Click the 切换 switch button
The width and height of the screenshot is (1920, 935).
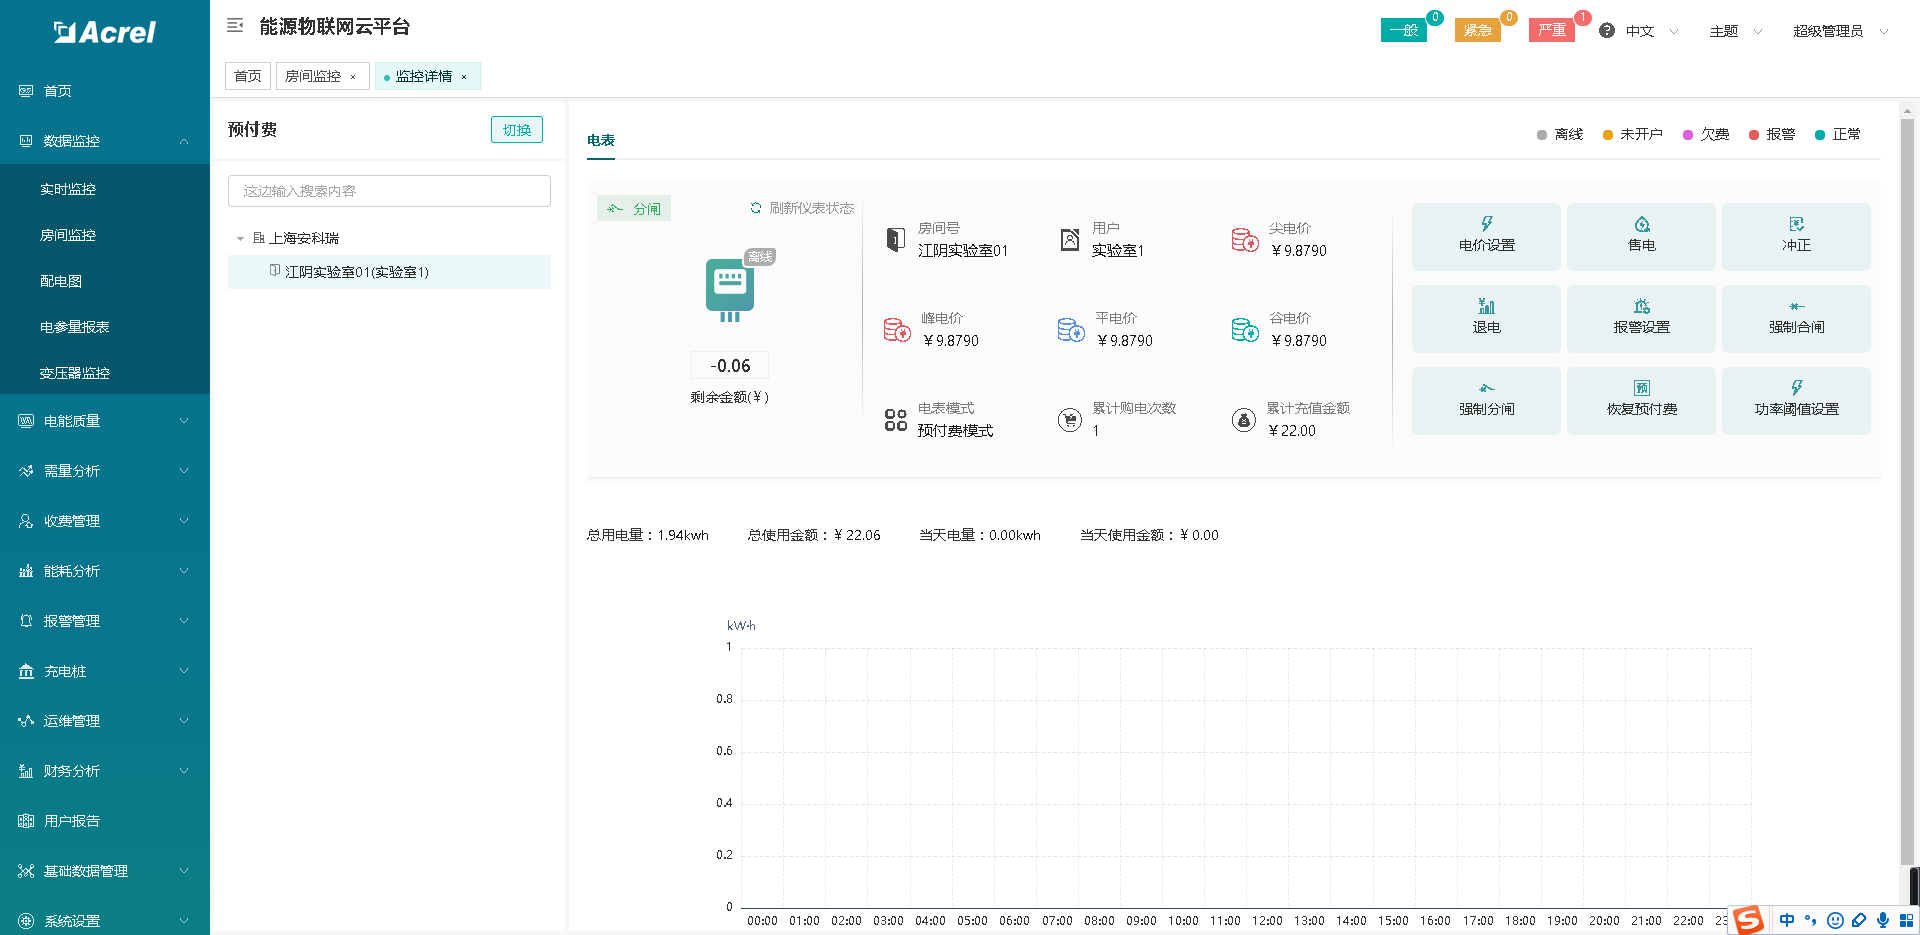[x=517, y=130]
